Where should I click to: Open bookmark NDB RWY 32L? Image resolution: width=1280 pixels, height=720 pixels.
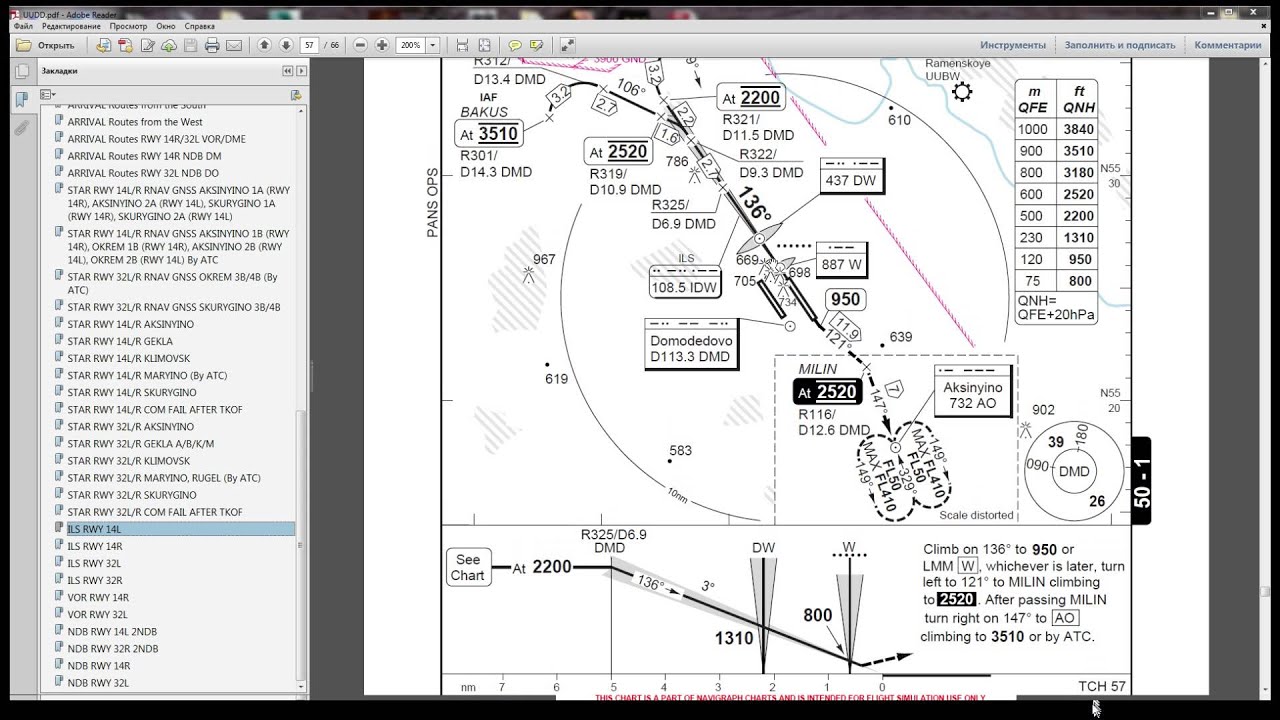[98, 682]
